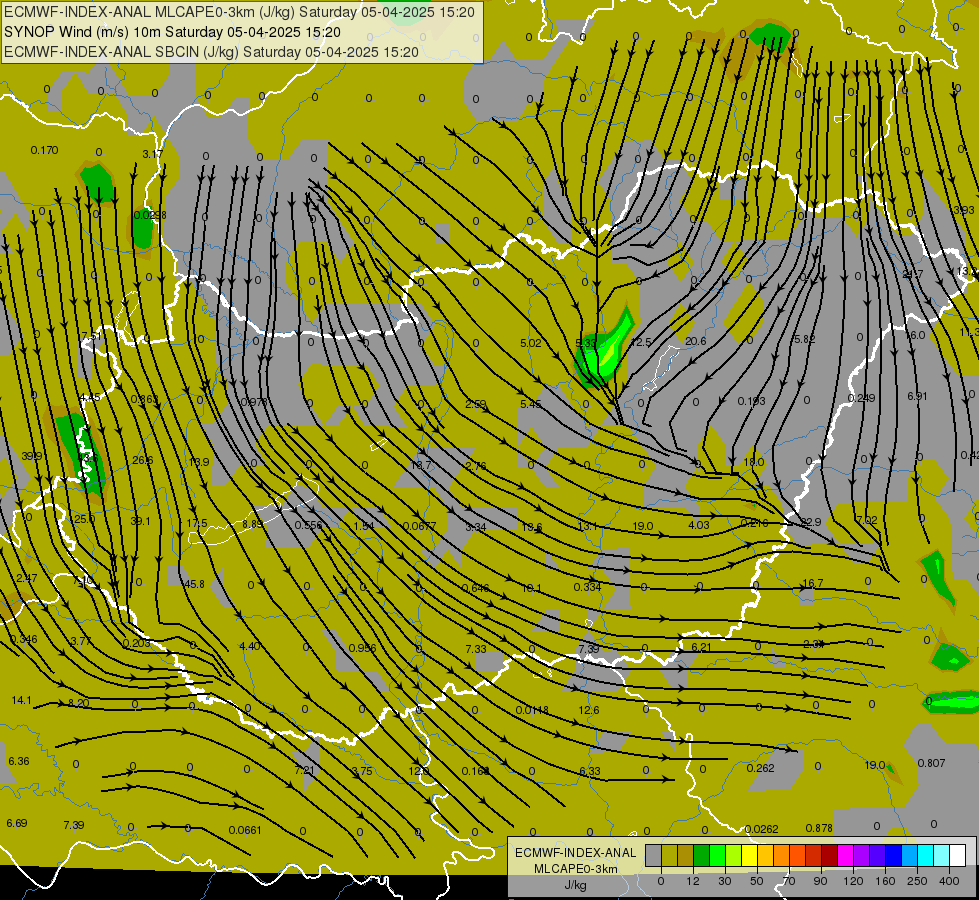Click the map value '4.40'
This screenshot has width=979, height=900.
250,646
